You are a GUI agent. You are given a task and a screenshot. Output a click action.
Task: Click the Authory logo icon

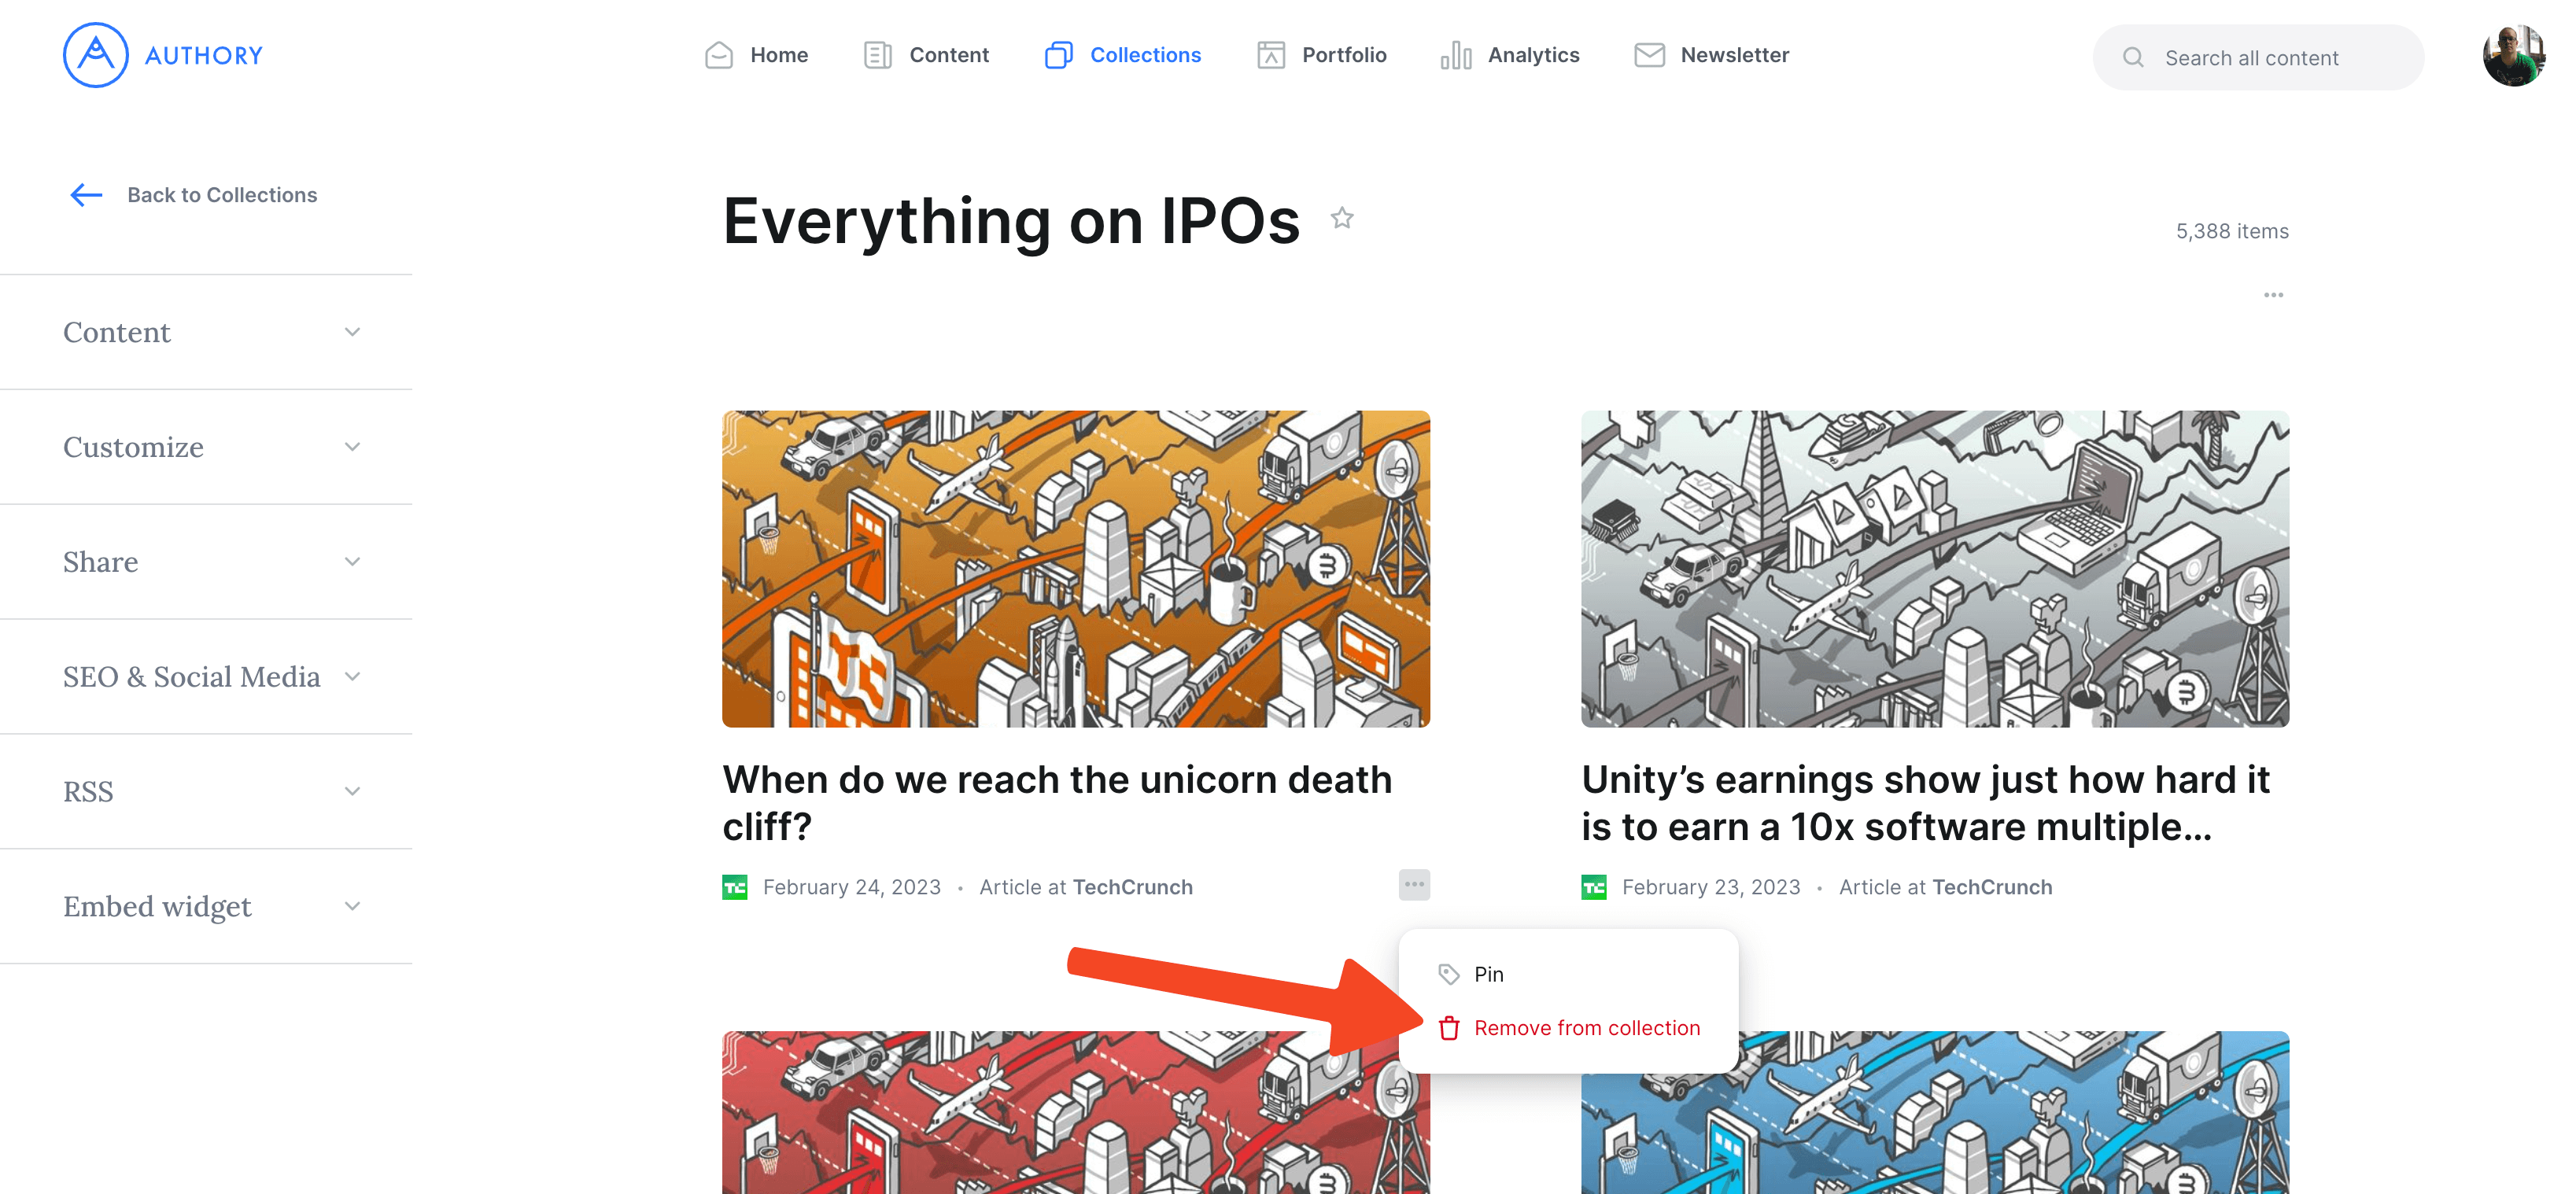point(95,55)
